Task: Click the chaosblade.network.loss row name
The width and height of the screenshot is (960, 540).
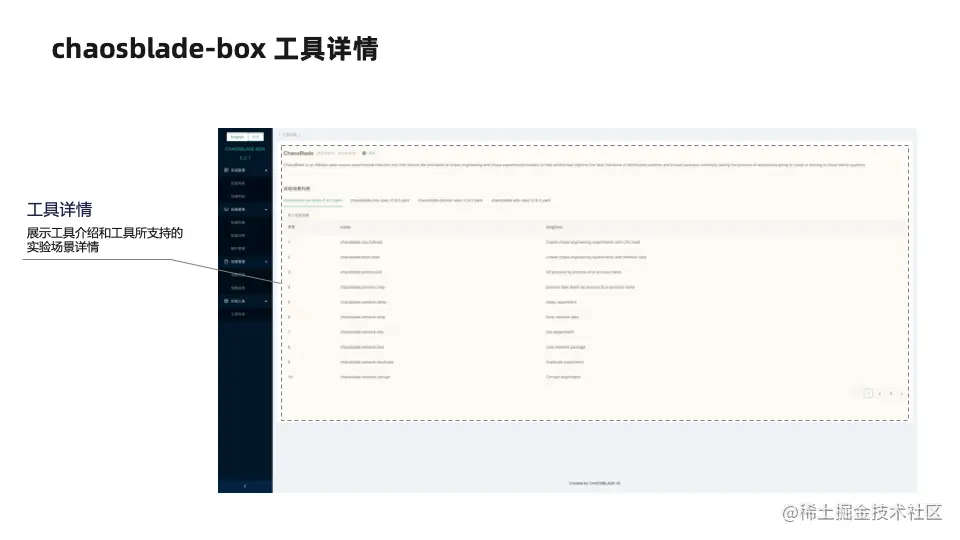Action: 362,347
